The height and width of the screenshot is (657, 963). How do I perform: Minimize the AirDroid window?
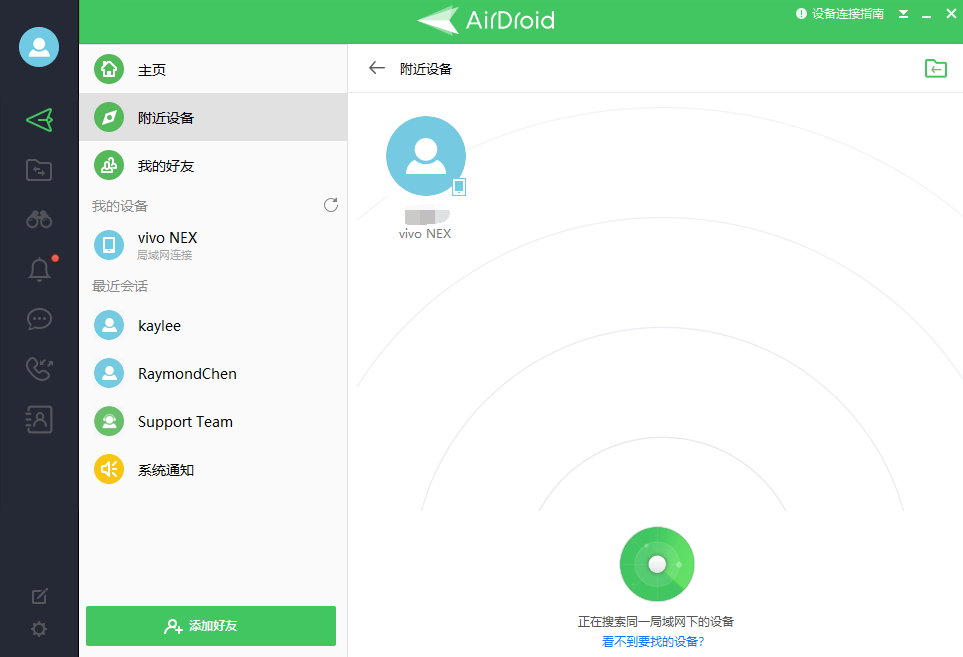(927, 15)
